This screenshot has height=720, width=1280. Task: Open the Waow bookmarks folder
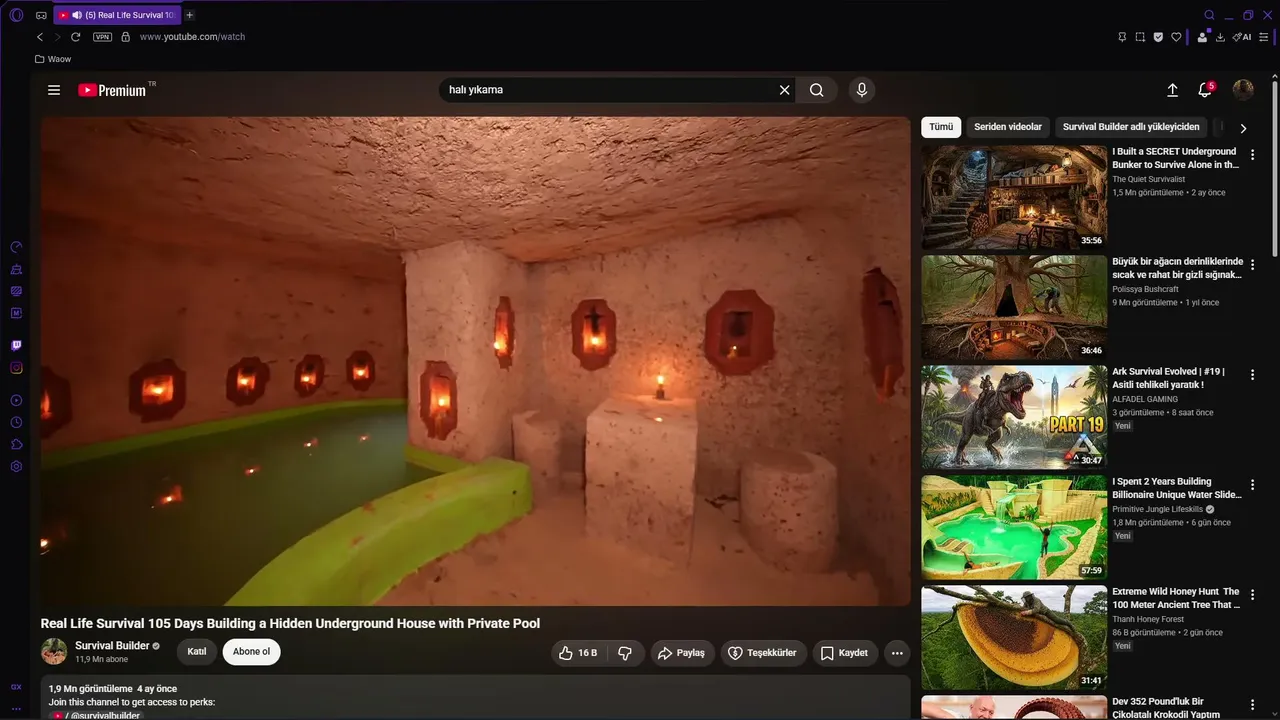point(53,59)
